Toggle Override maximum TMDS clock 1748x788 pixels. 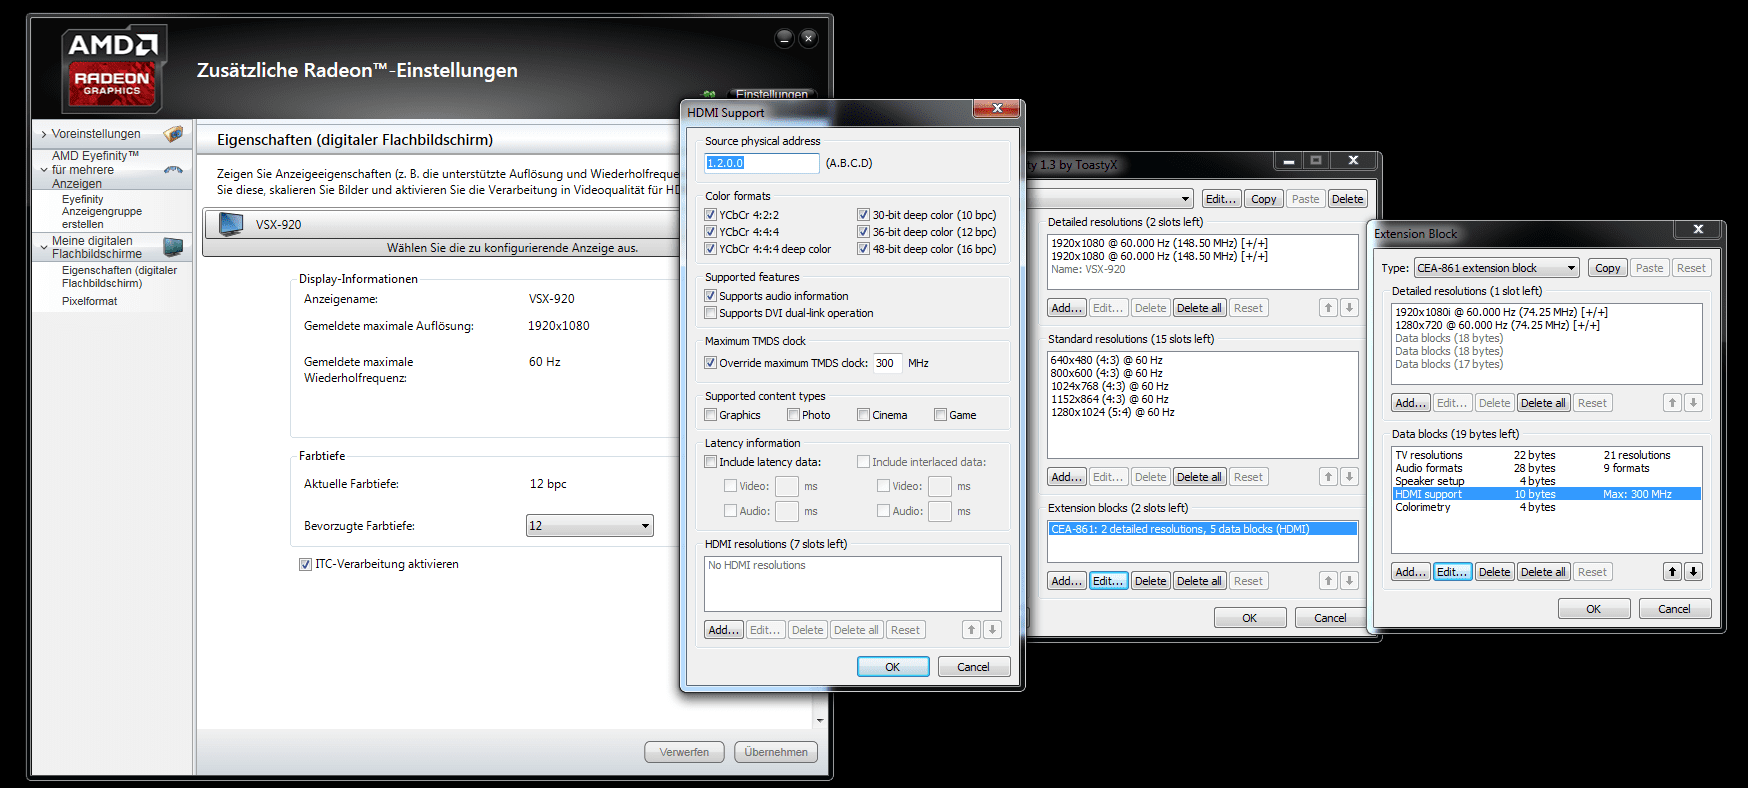point(710,363)
